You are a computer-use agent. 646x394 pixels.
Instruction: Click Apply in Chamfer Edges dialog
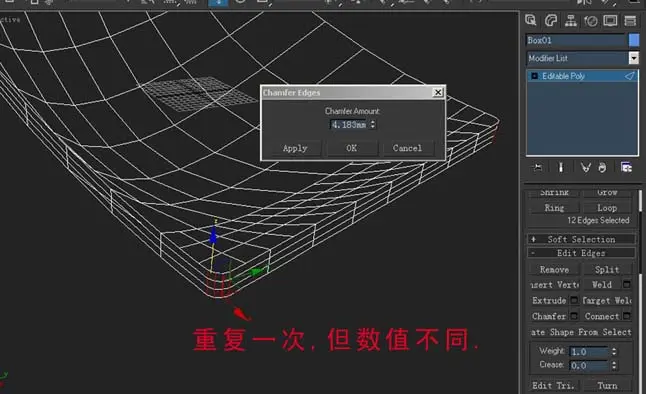(295, 148)
